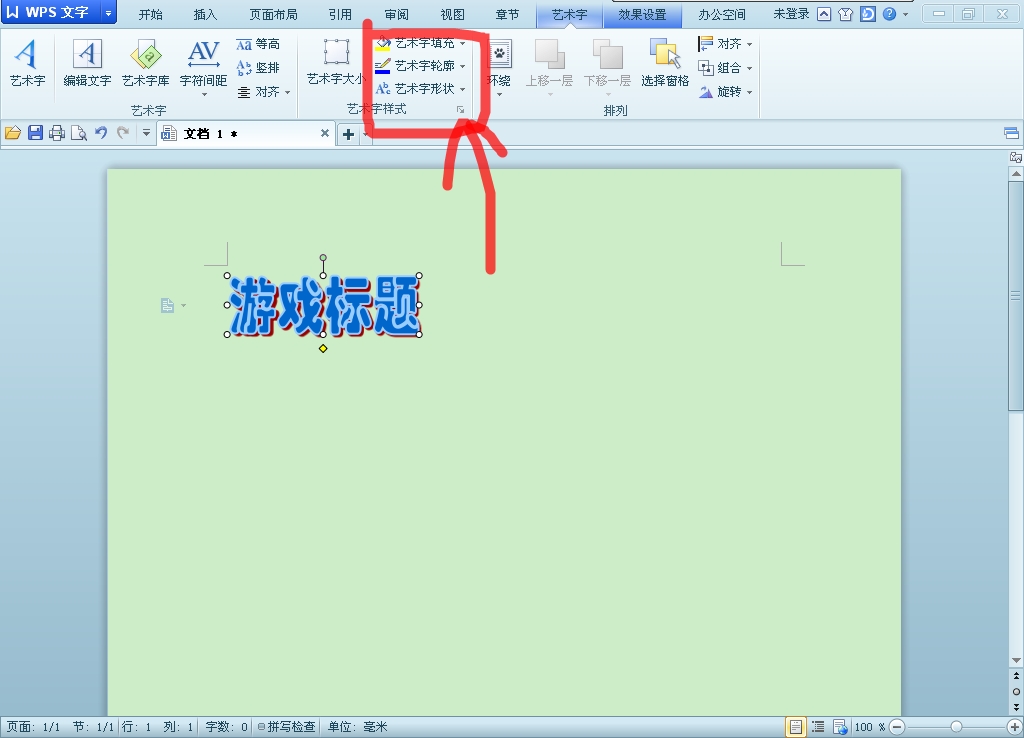
Task: Switch to the 视图 tab
Action: point(452,14)
